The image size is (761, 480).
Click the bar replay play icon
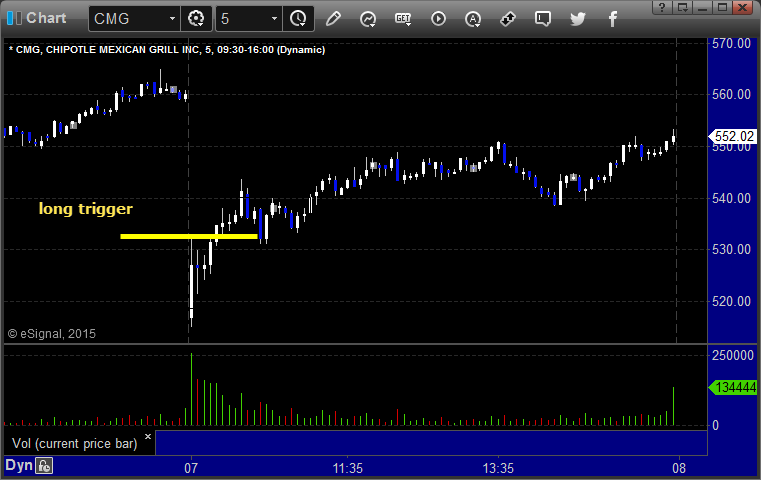click(438, 19)
